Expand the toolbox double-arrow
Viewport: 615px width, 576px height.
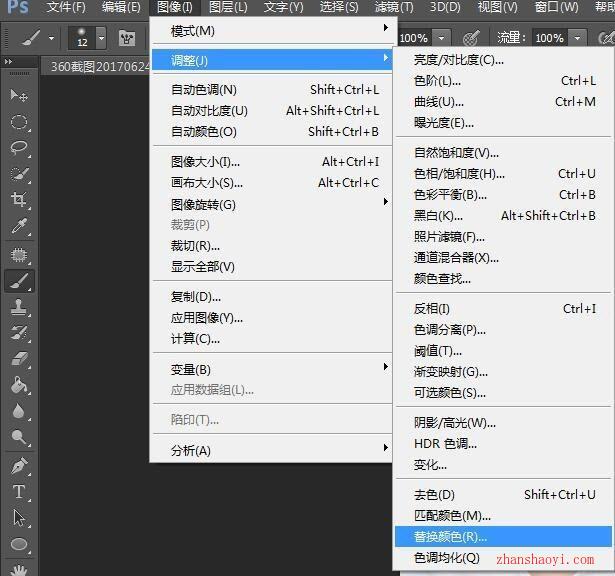9,62
